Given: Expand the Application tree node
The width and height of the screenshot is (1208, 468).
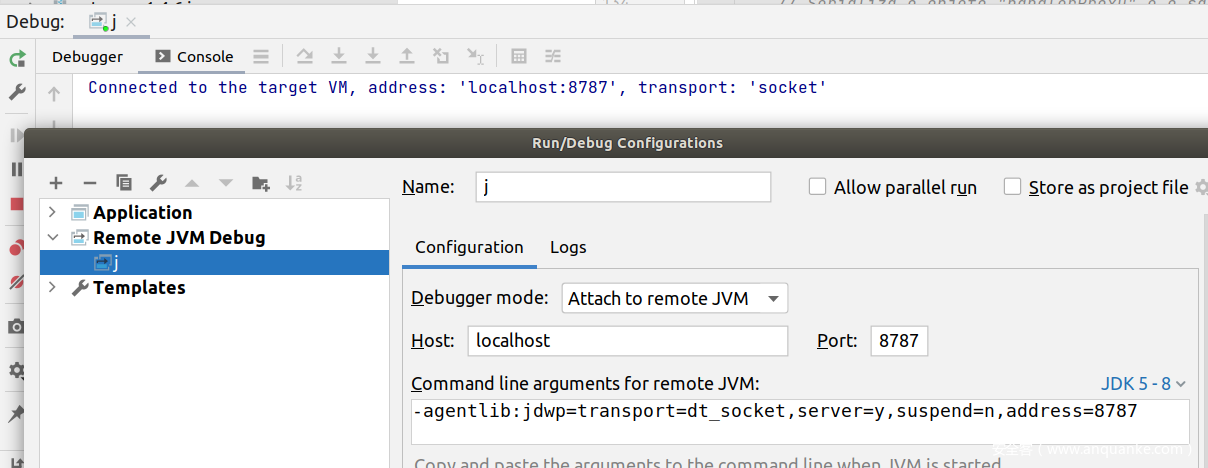Looking at the screenshot, I should tap(52, 213).
